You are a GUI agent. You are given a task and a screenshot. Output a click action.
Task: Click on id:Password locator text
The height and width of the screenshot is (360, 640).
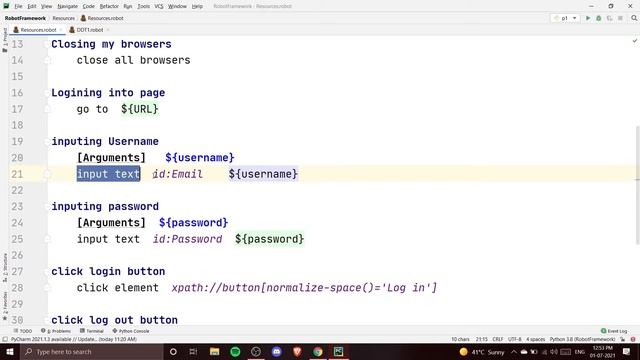pos(187,239)
